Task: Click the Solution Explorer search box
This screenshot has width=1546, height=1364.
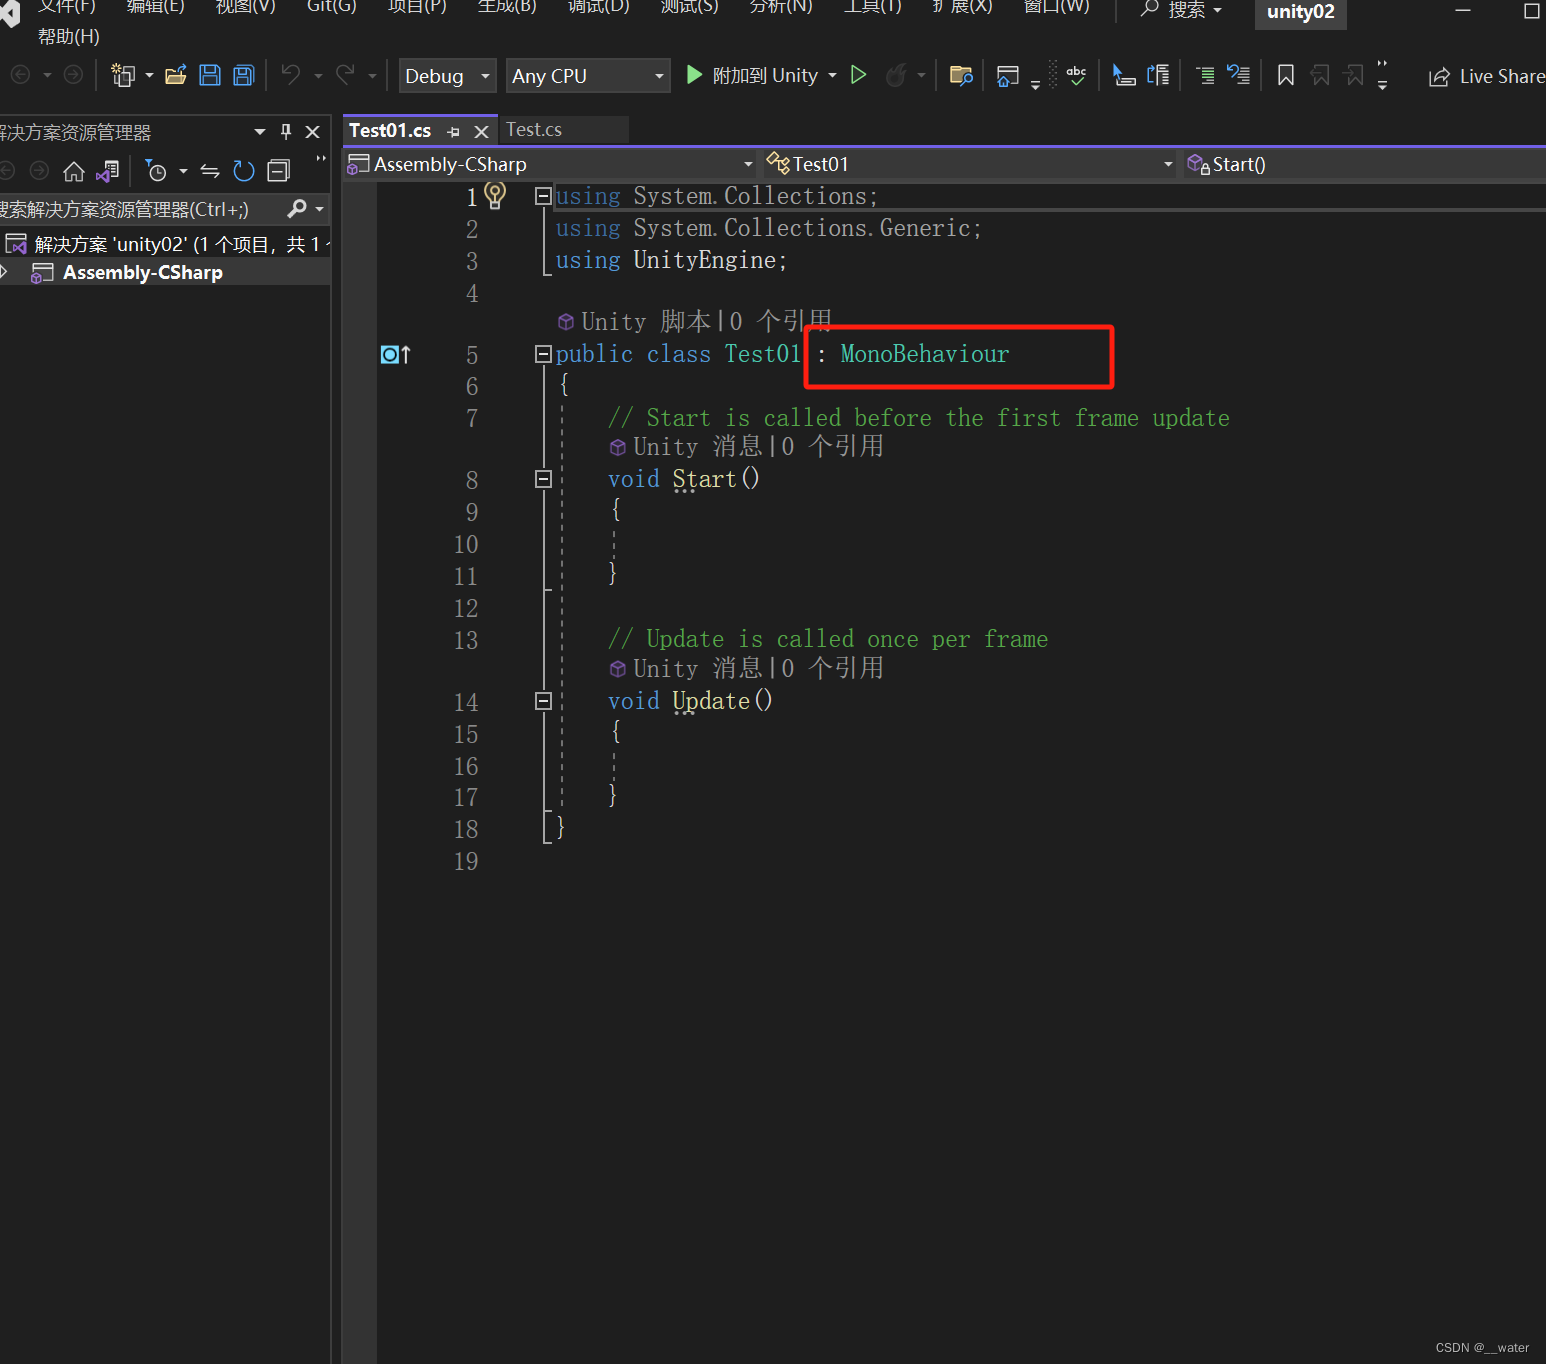Action: (130, 209)
